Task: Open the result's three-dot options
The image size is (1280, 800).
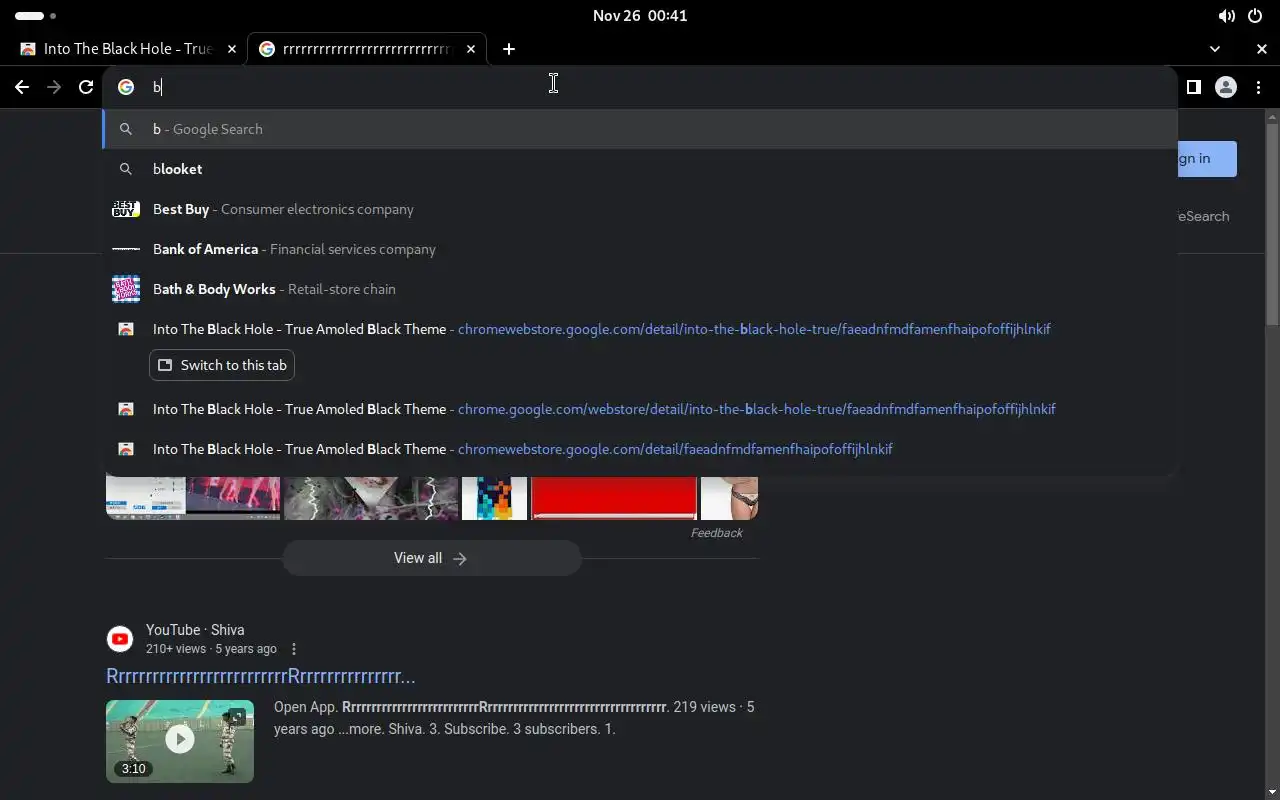Action: point(294,649)
